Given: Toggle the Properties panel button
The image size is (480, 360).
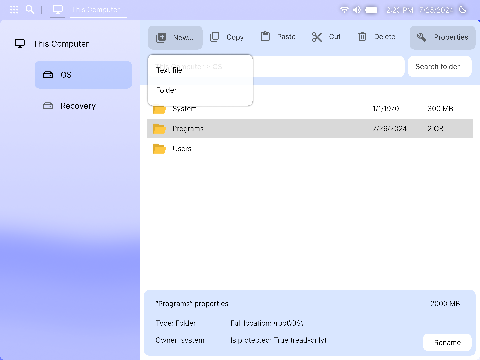Looking at the screenshot, I should 443,38.
